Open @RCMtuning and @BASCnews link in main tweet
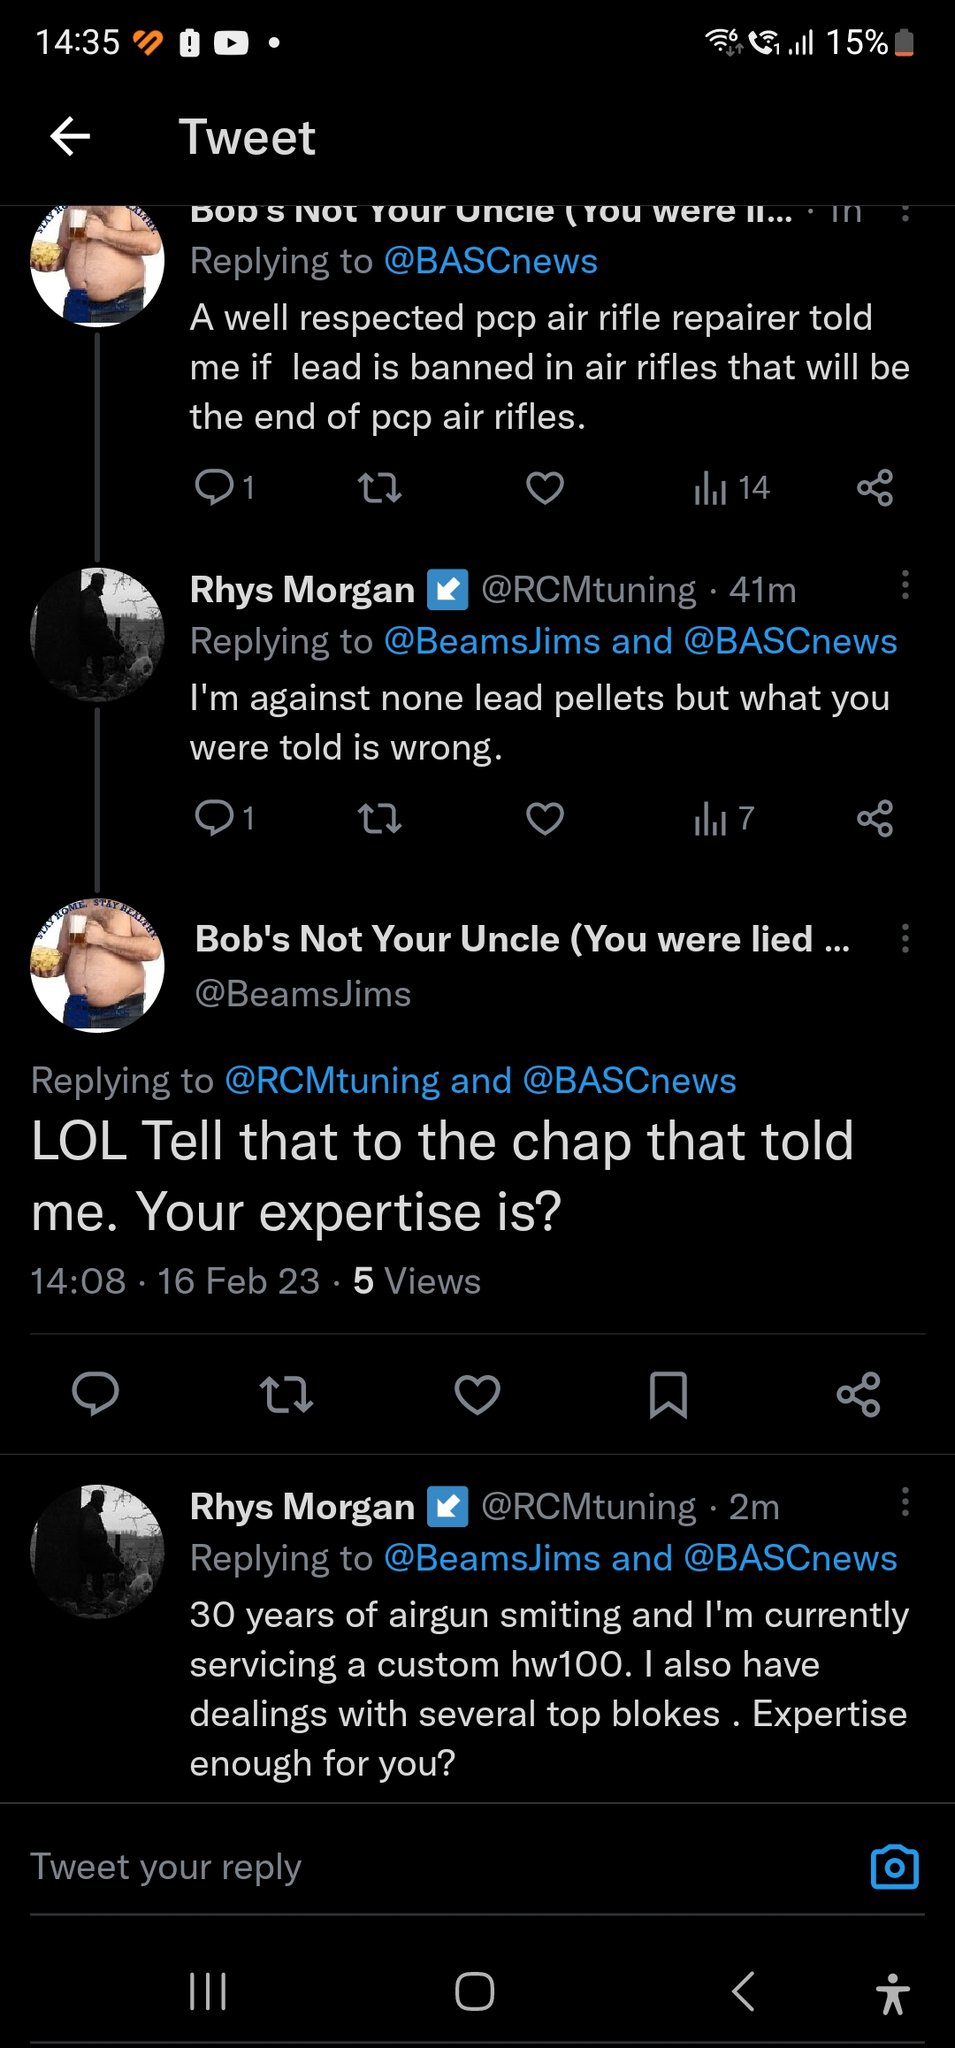This screenshot has height=2048, width=955. 480,1081
